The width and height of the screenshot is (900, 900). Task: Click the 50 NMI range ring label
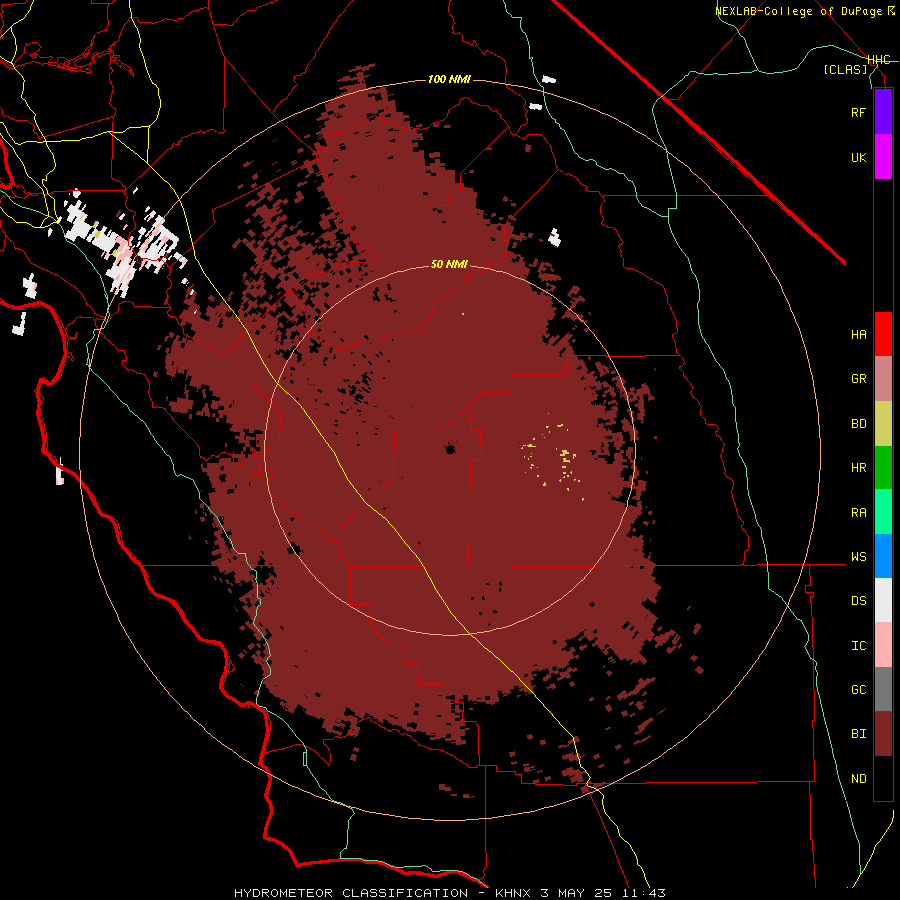(449, 264)
